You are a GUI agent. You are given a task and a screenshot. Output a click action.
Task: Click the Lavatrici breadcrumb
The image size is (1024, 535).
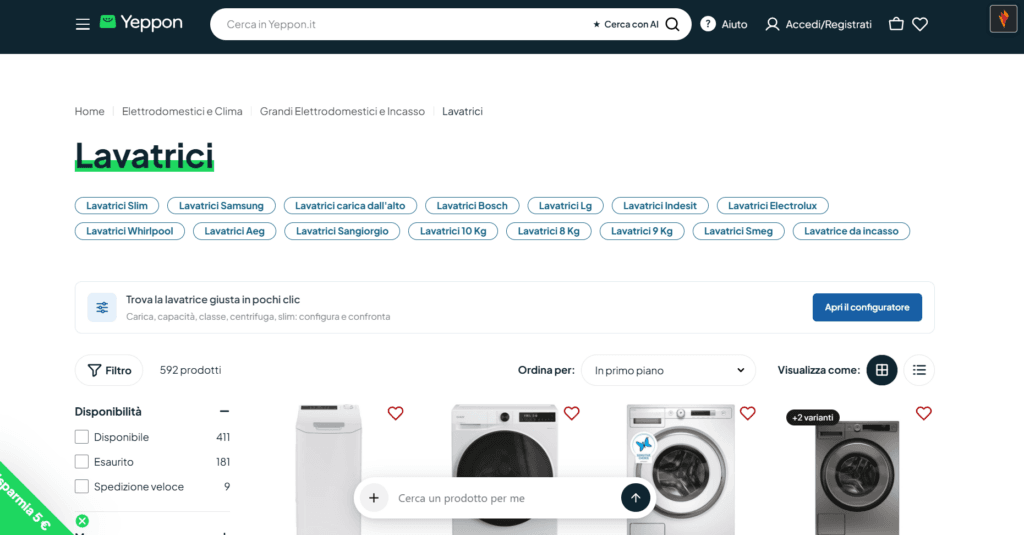[x=462, y=111]
